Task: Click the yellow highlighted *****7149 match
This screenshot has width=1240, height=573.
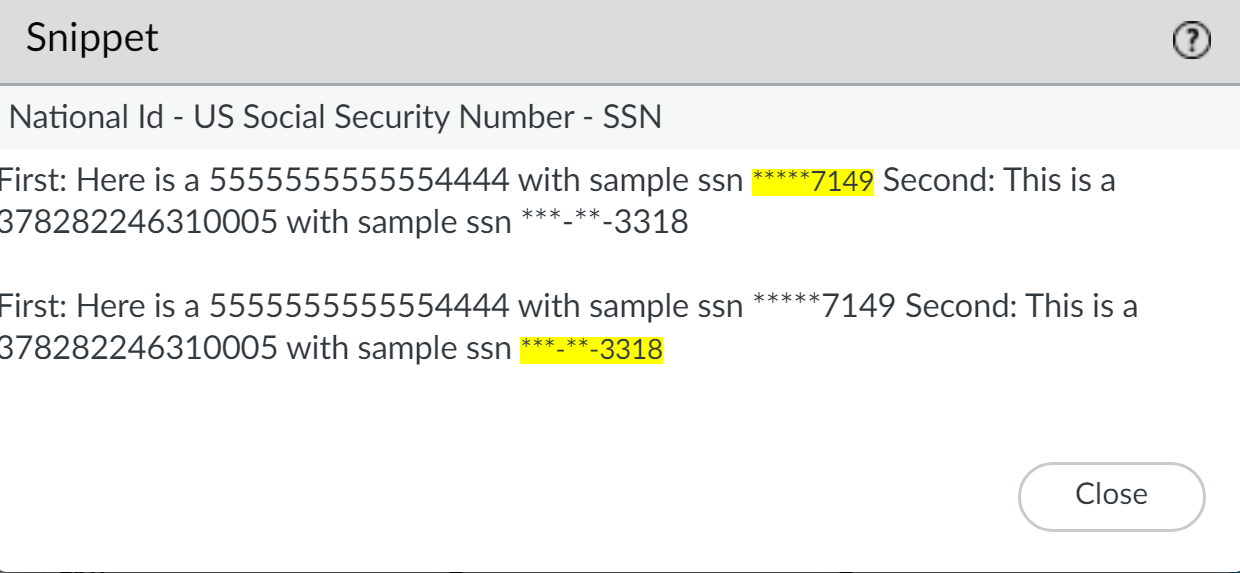Action: point(813,182)
